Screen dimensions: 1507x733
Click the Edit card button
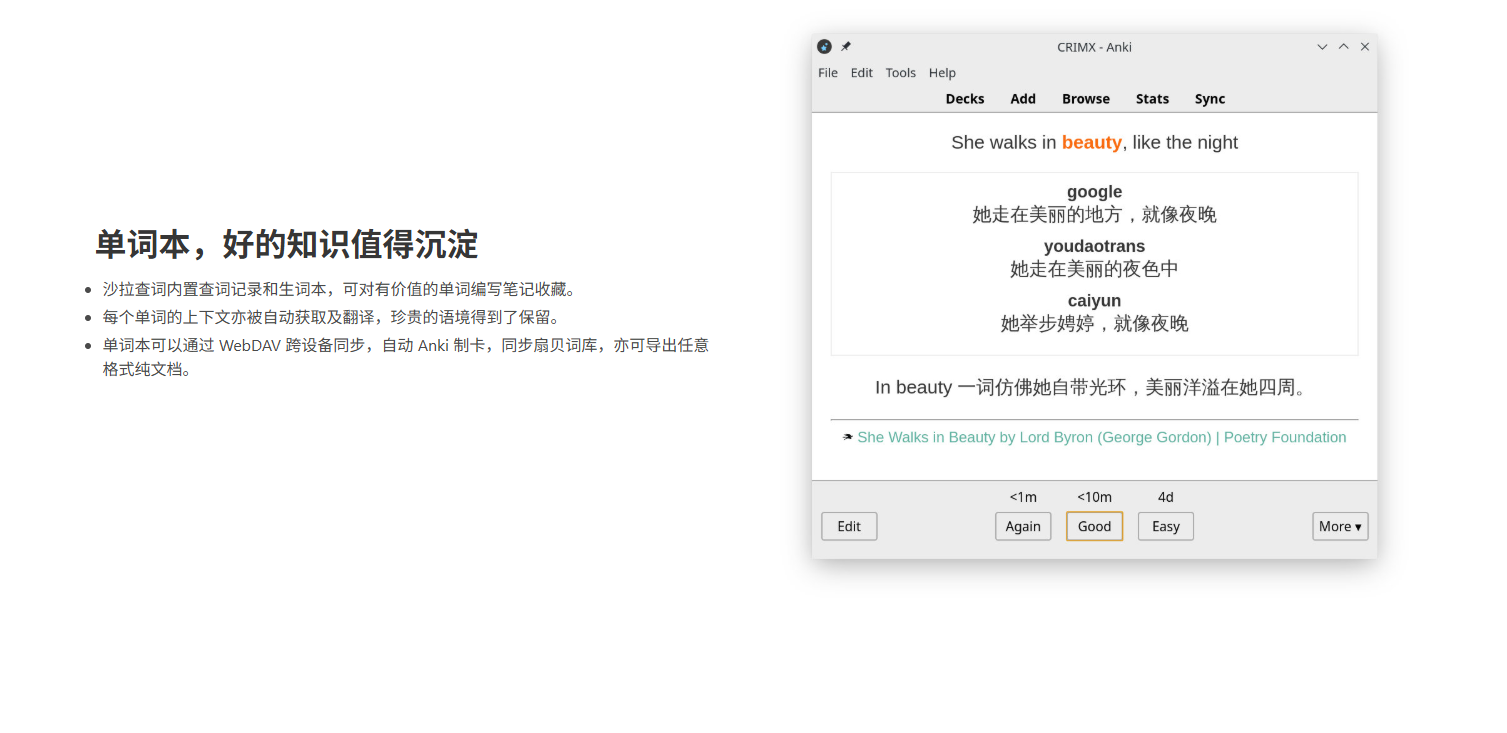(x=849, y=526)
